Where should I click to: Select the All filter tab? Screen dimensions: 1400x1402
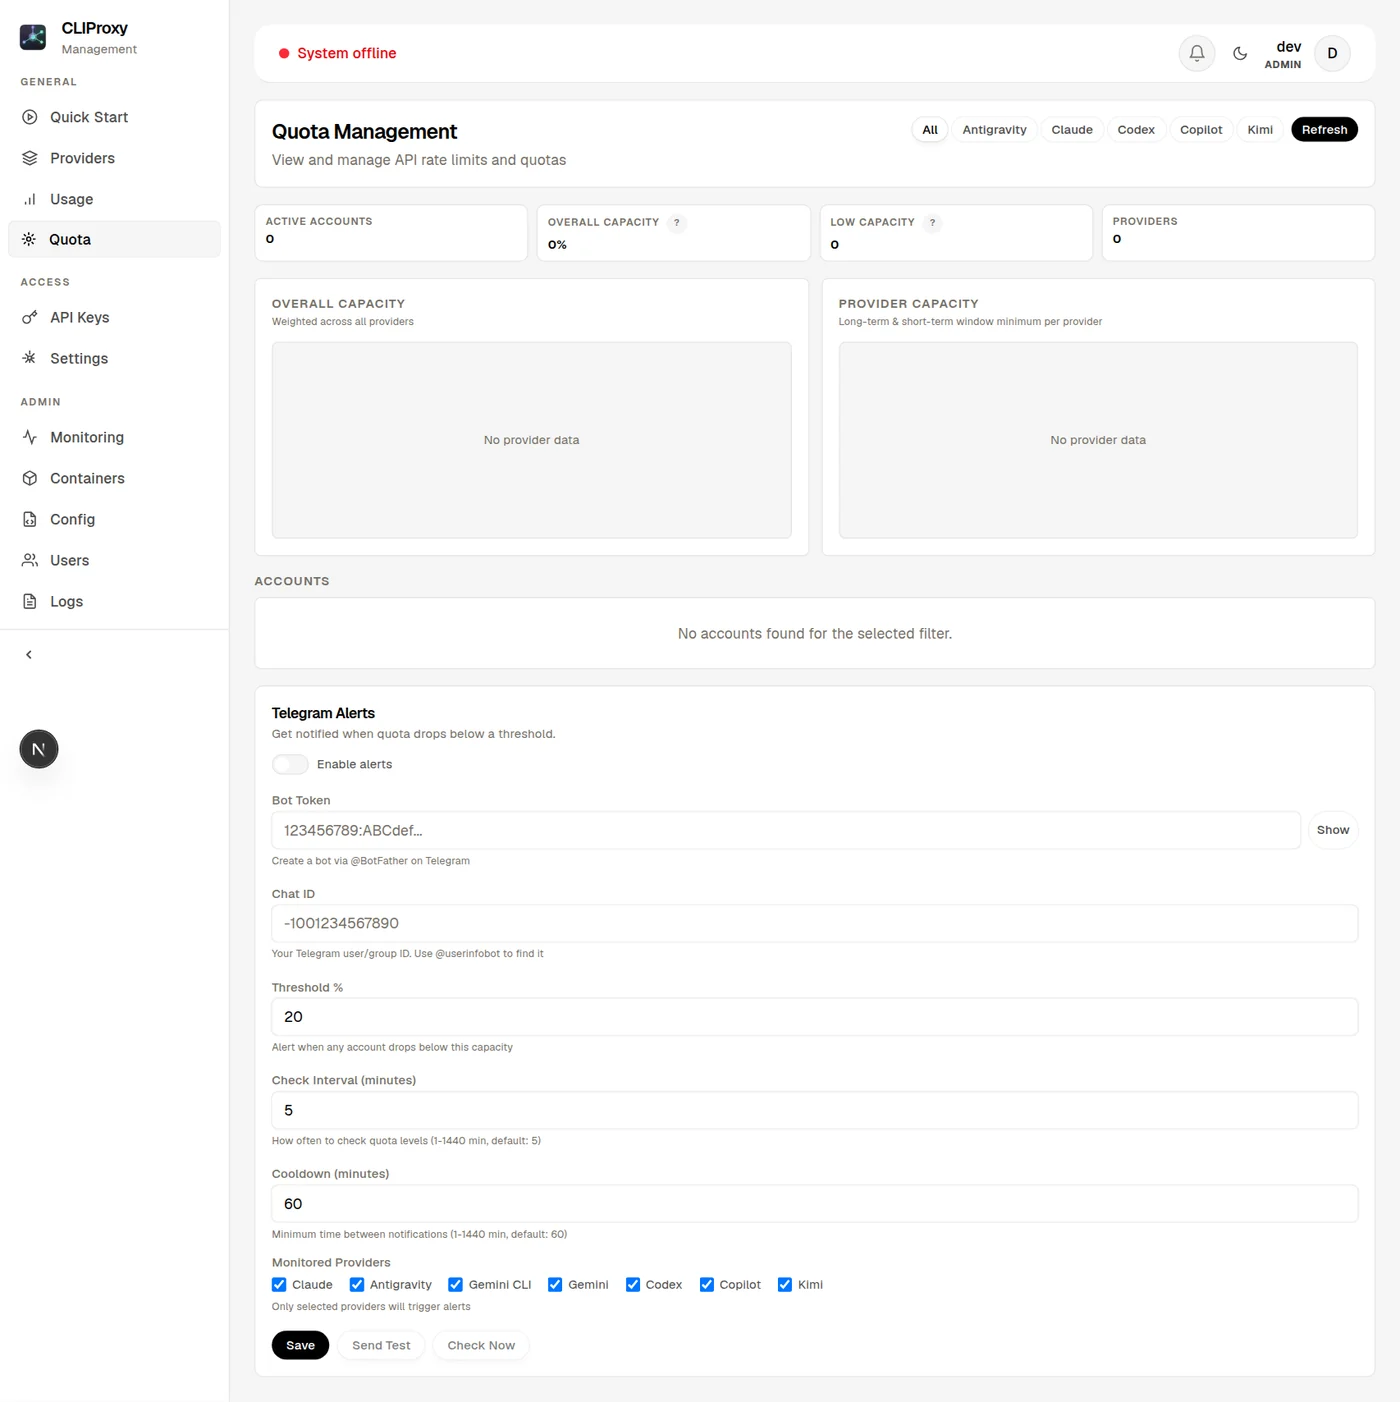[x=930, y=130]
